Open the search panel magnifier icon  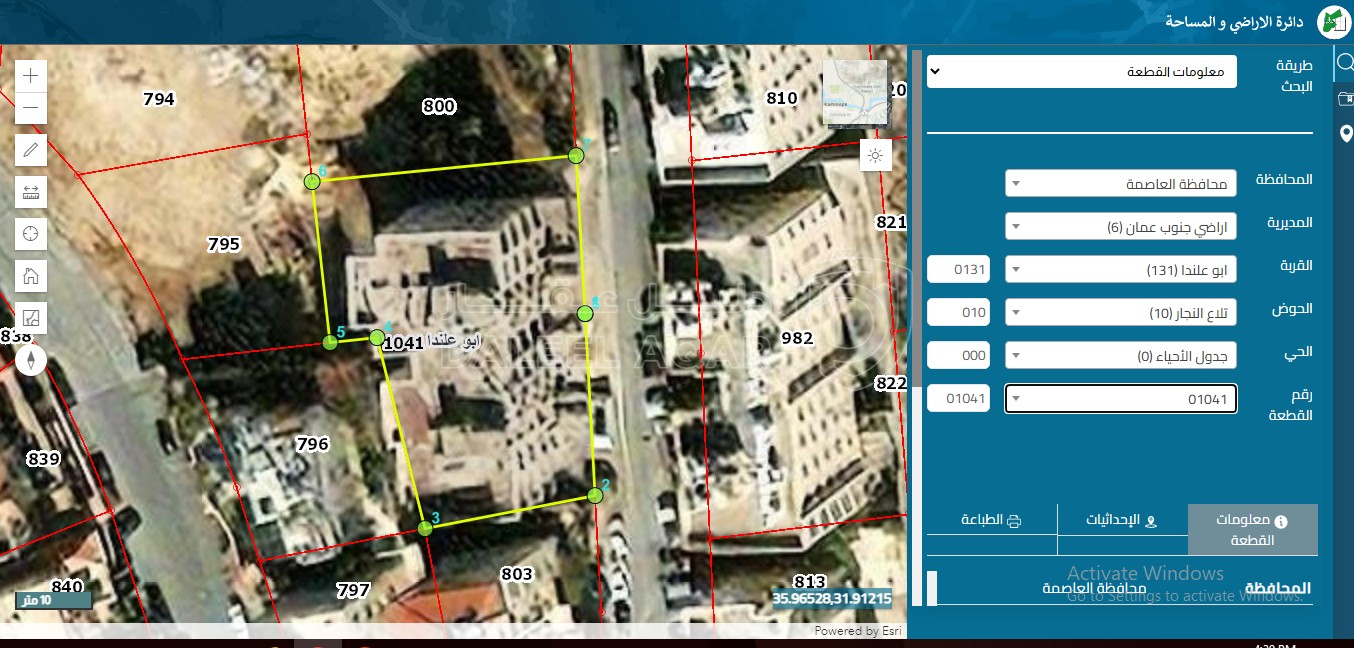point(1344,63)
